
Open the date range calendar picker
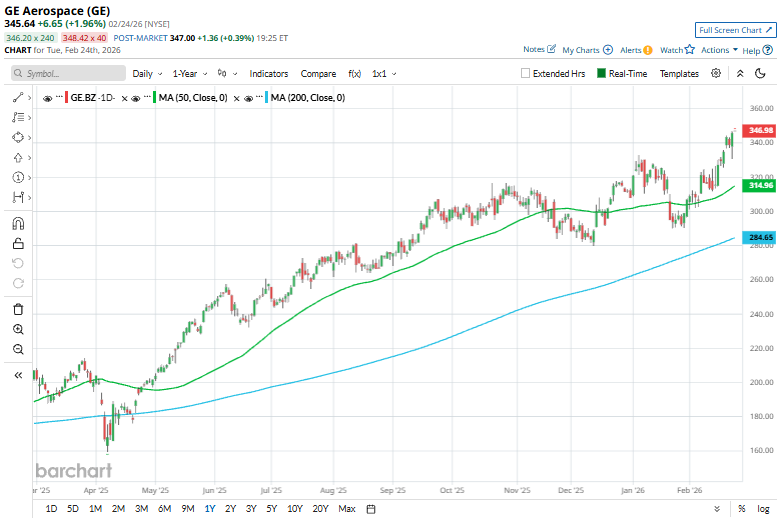click(x=371, y=509)
